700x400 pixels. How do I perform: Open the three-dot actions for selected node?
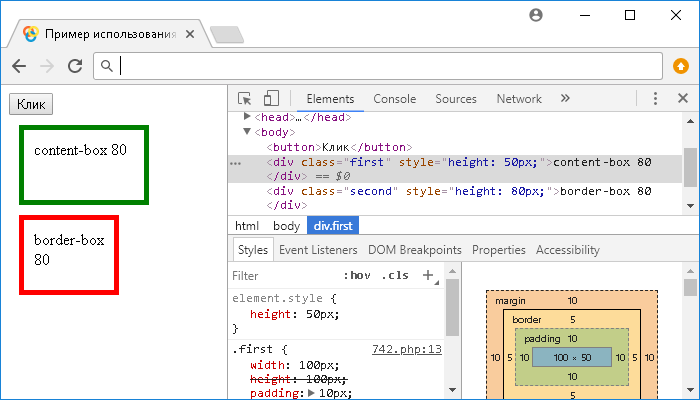pyautogui.click(x=235, y=163)
